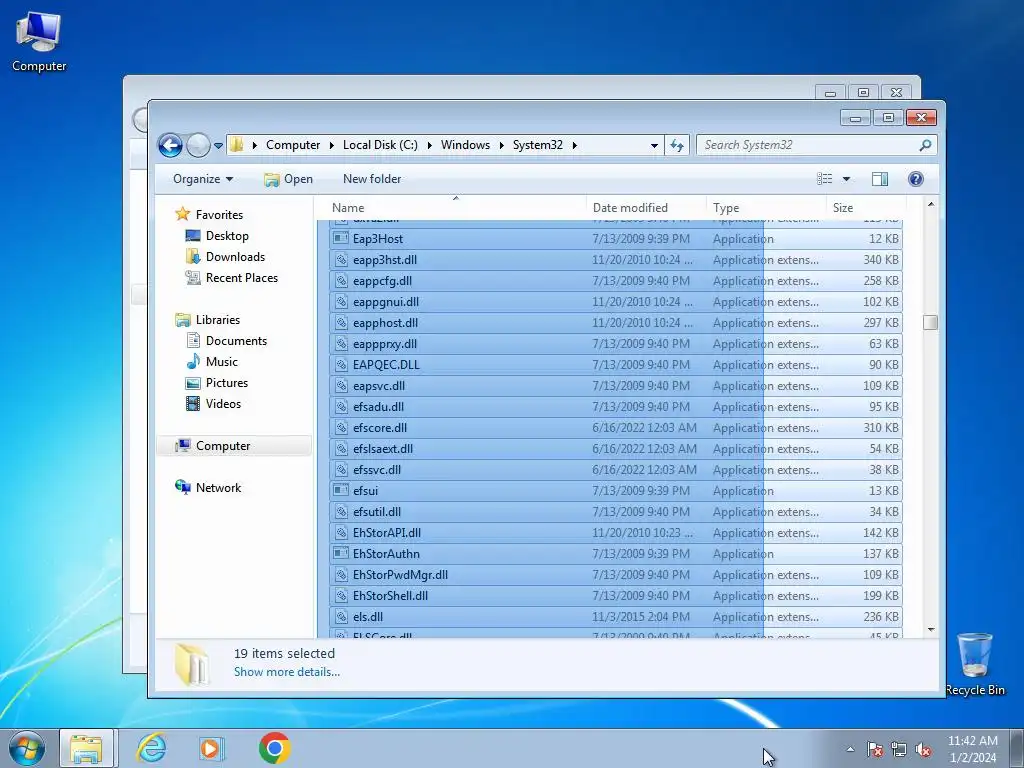The width and height of the screenshot is (1024, 768).
Task: Expand the arrow after Windows breadcrumb
Action: pos(502,145)
